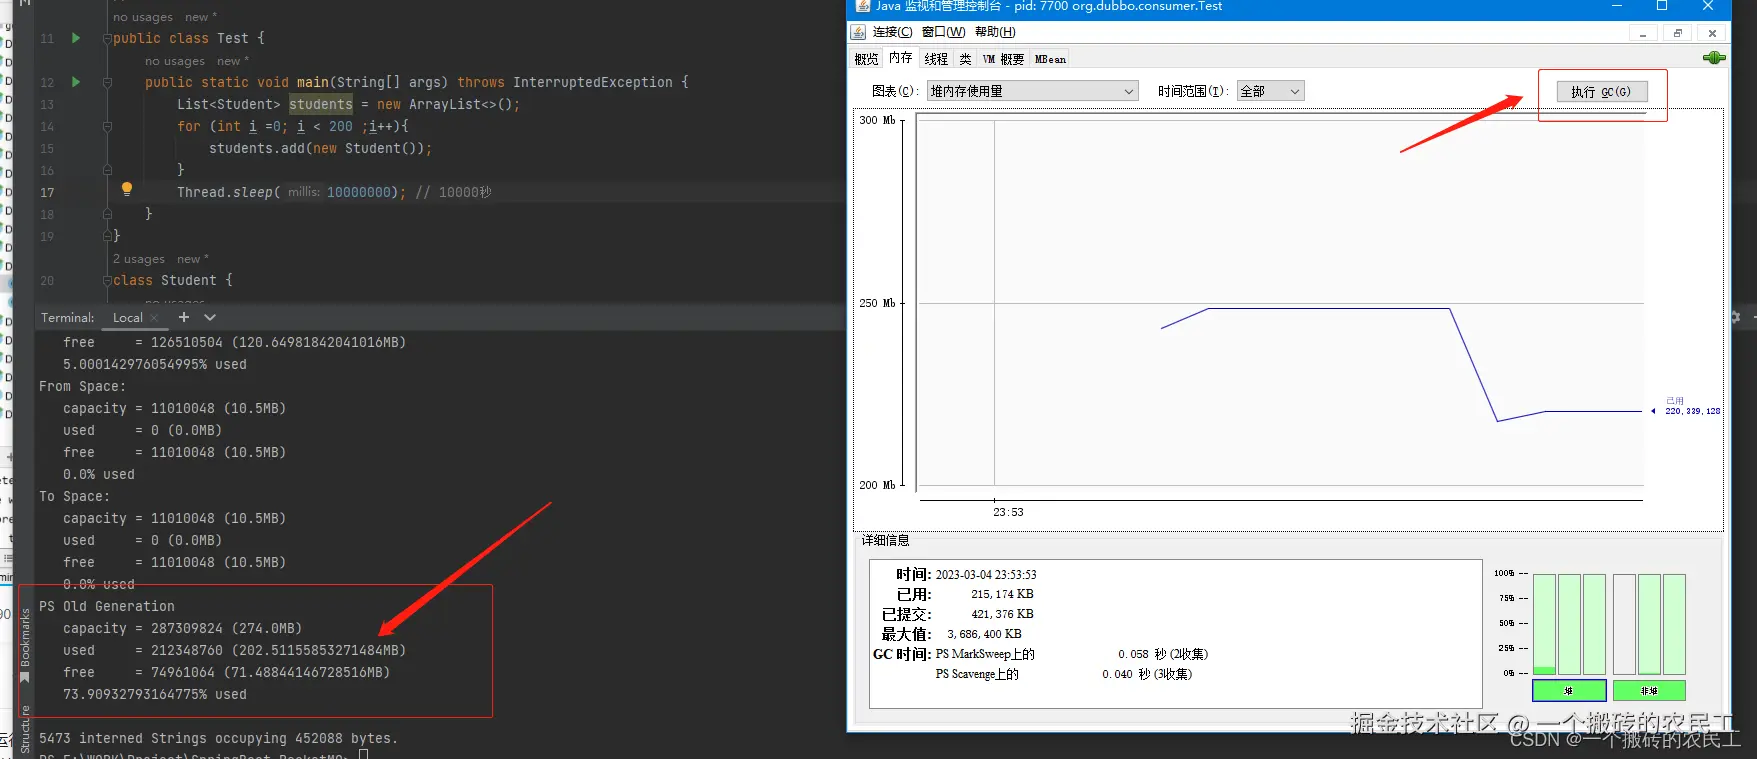Click the 已用 current value label beside chart

(1692, 406)
